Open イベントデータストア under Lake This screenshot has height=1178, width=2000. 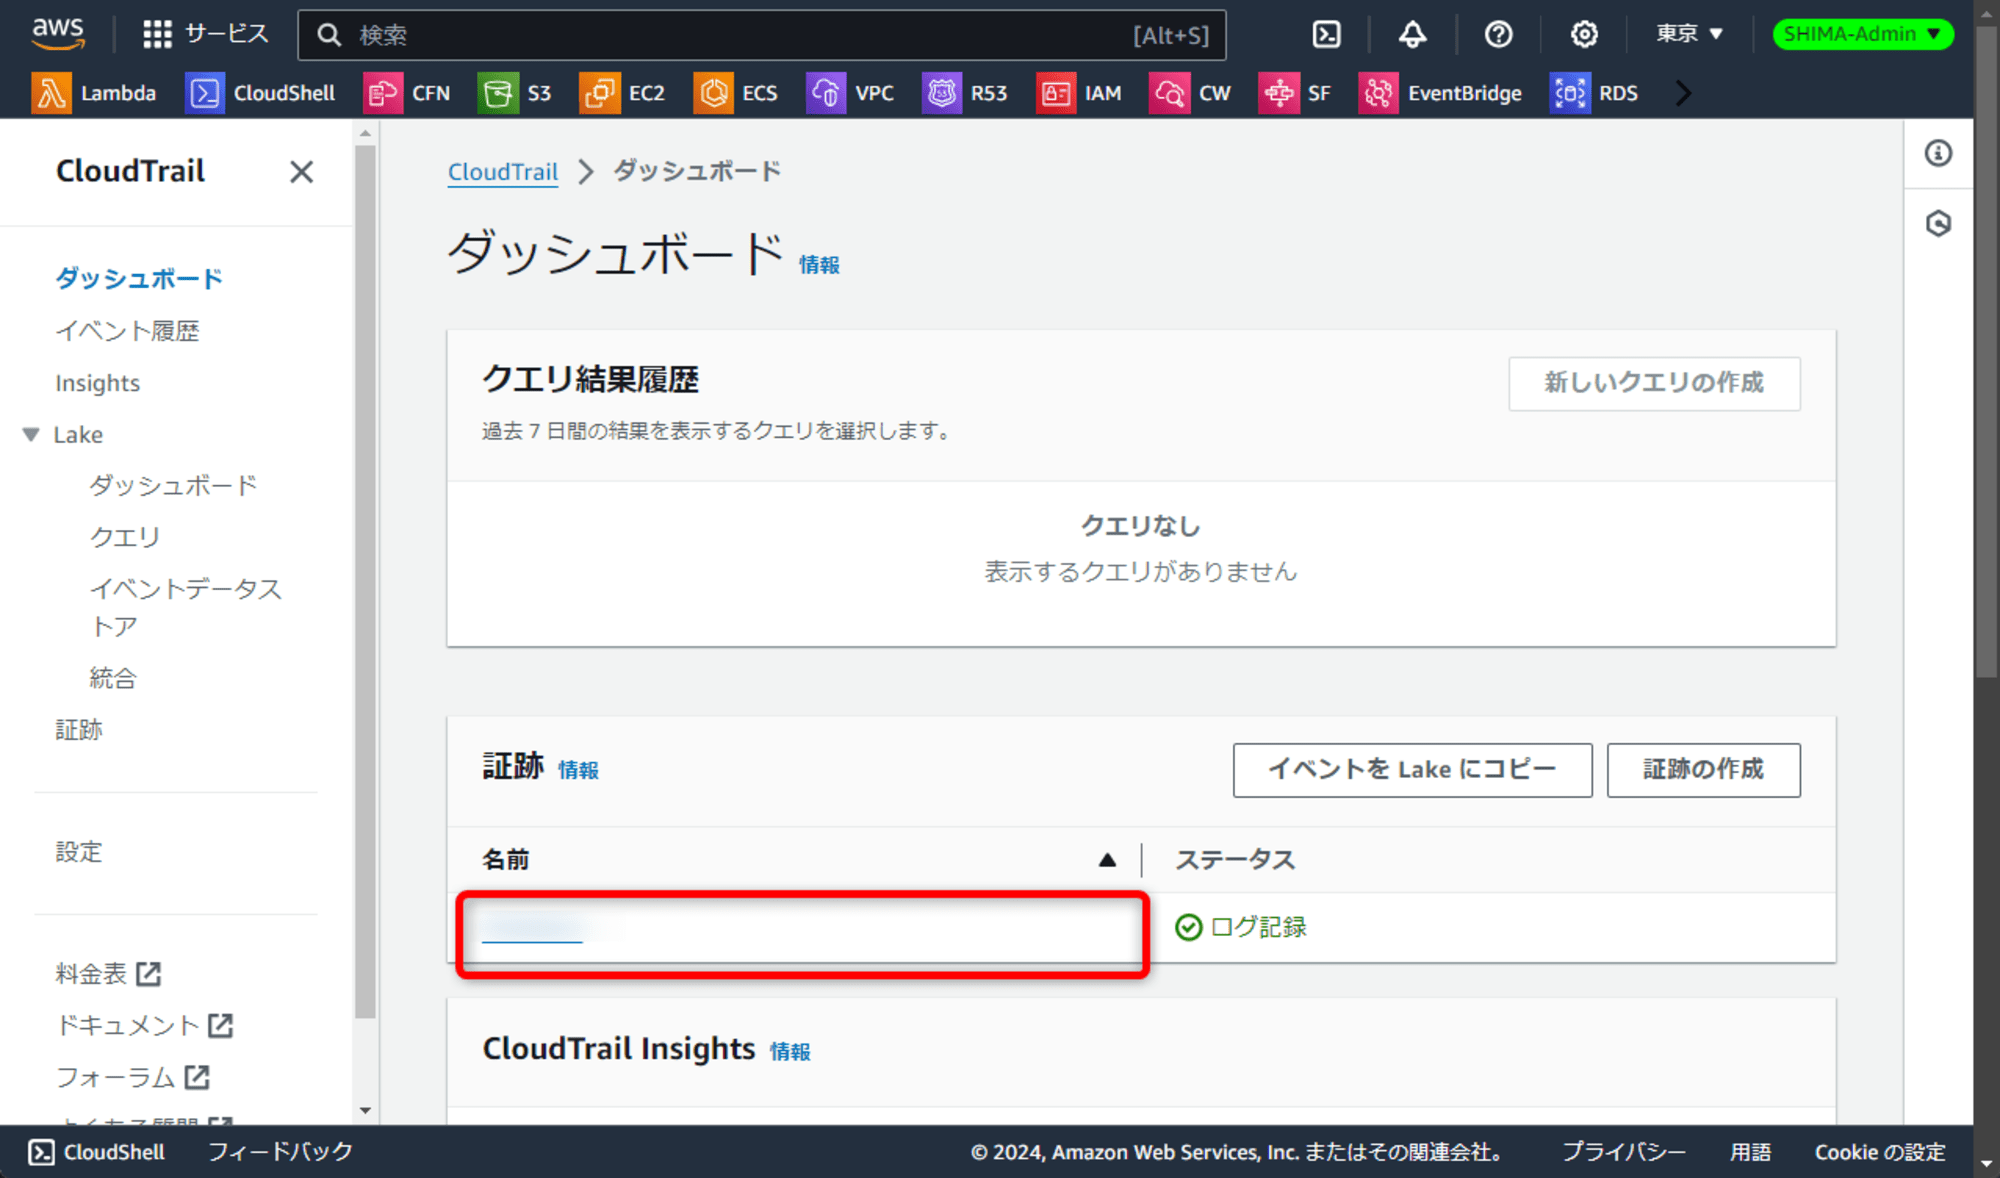click(186, 607)
